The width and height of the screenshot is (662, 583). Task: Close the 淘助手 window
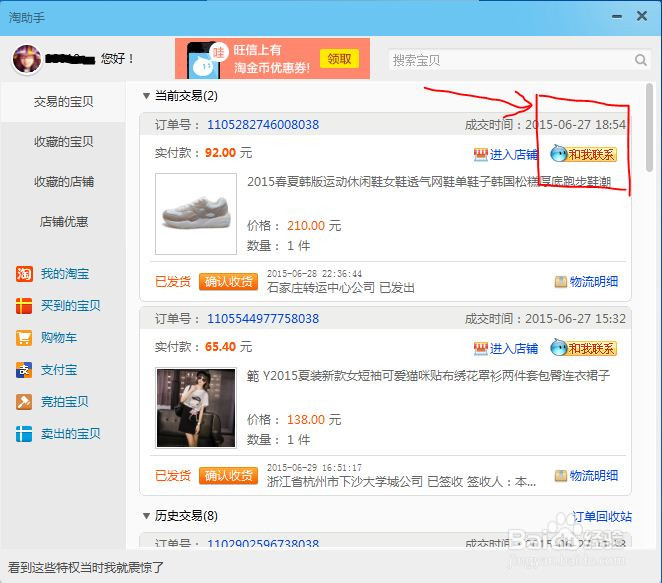[x=642, y=16]
